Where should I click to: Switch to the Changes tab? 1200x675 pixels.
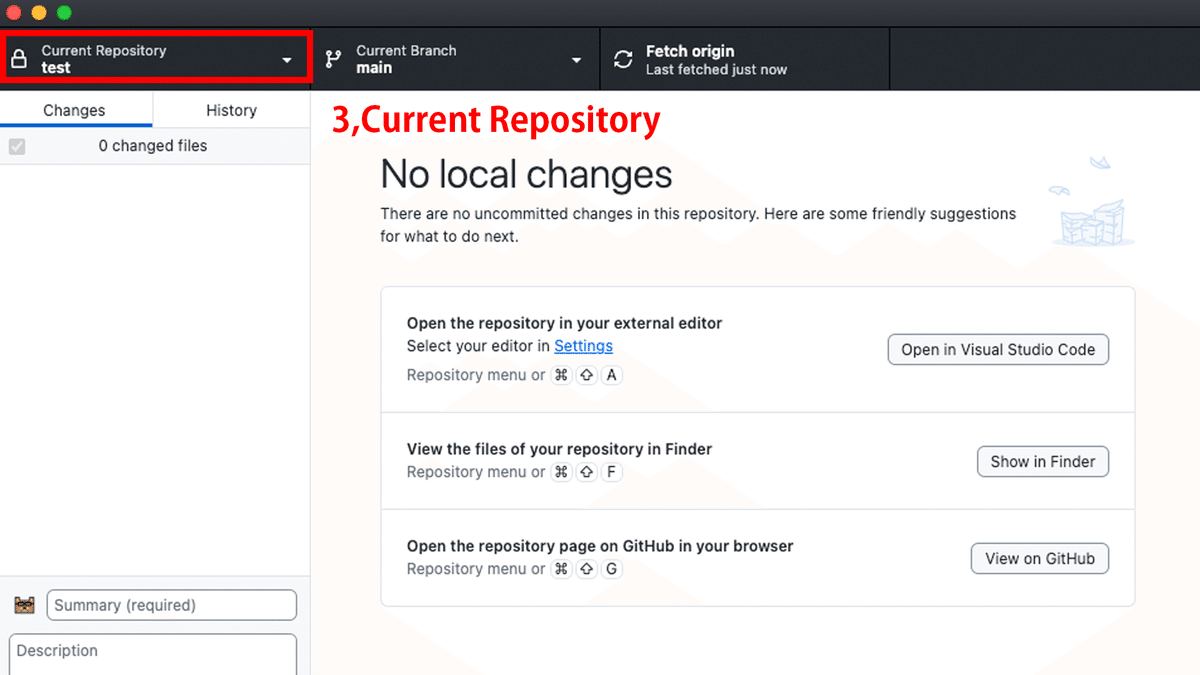[x=75, y=110]
